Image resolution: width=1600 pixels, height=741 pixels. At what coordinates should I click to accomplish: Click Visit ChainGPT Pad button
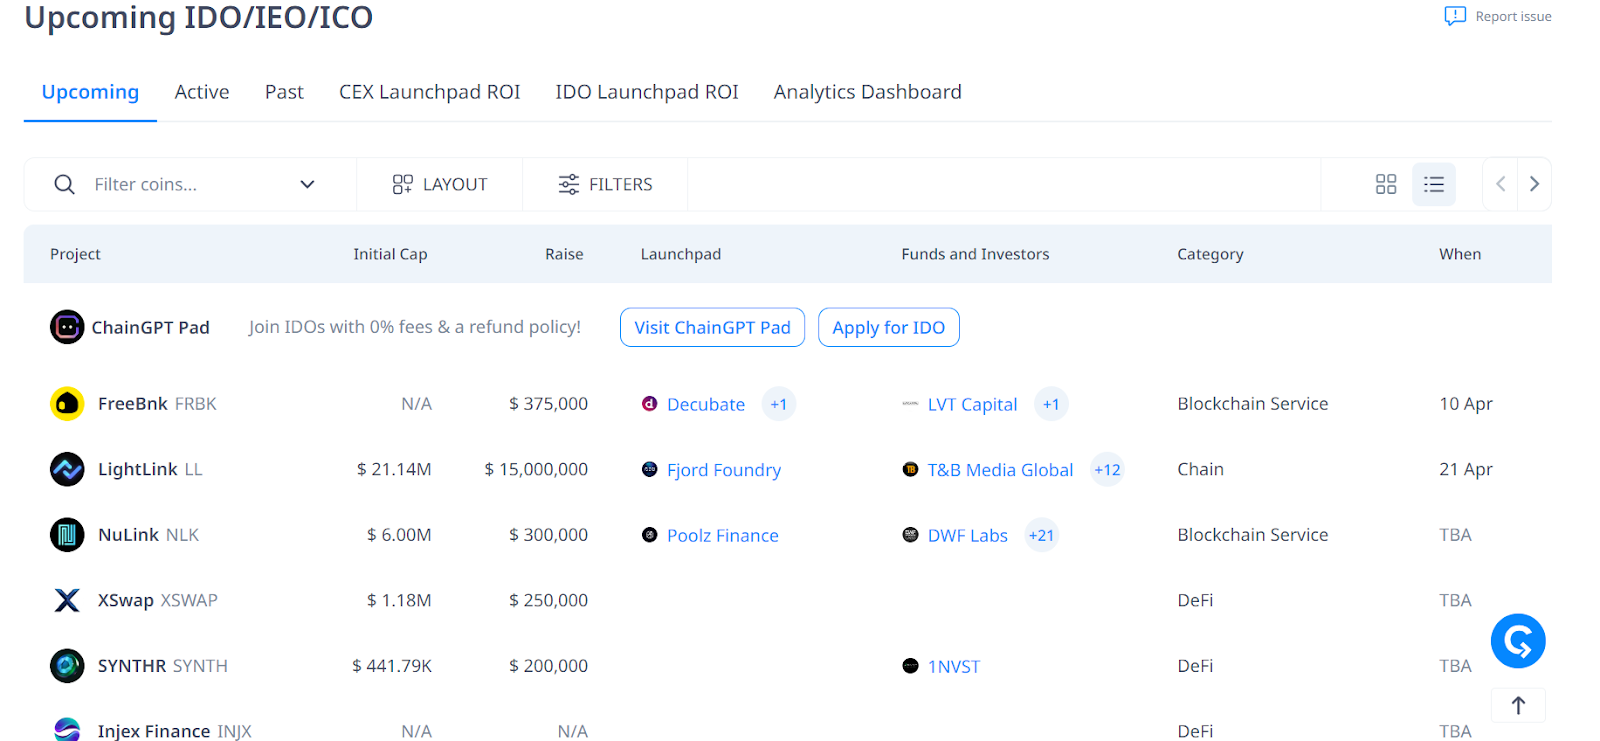[712, 327]
